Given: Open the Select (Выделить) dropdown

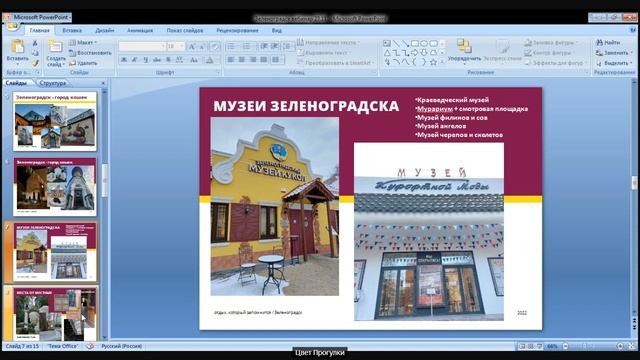Looking at the screenshot, I should click(614, 63).
